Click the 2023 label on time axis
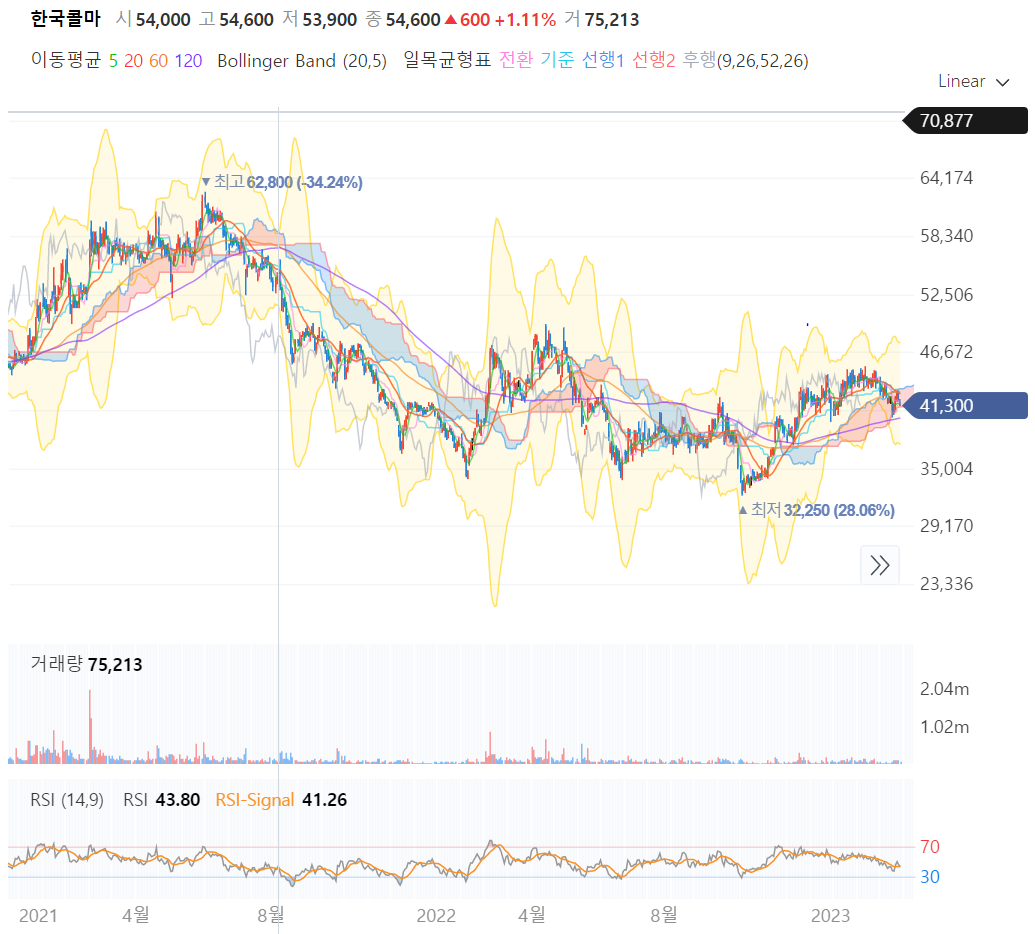Image resolution: width=1035 pixels, height=934 pixels. click(830, 916)
